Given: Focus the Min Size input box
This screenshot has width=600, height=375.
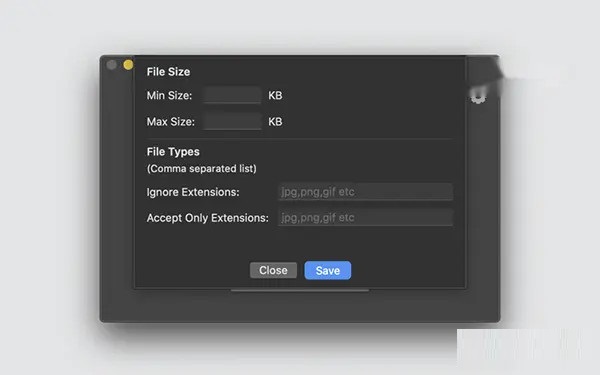Looking at the screenshot, I should tap(232, 95).
